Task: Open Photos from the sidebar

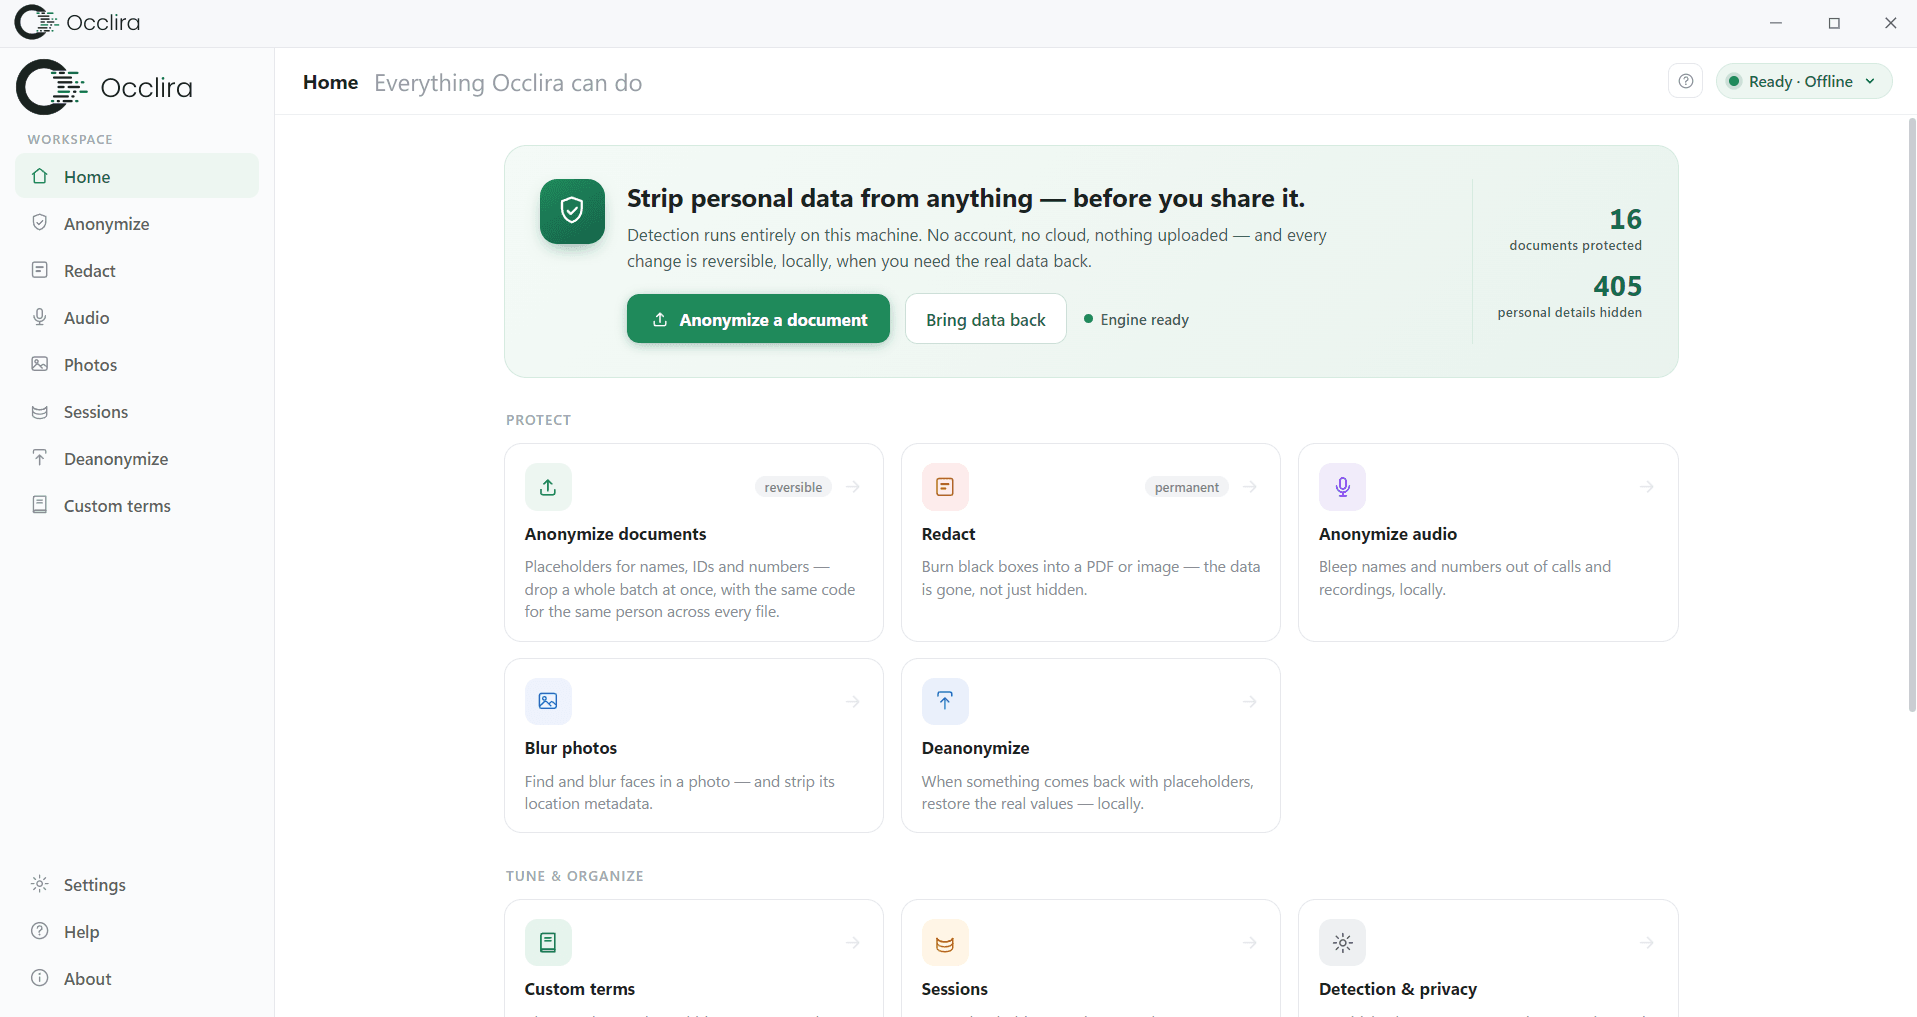Action: click(x=137, y=364)
